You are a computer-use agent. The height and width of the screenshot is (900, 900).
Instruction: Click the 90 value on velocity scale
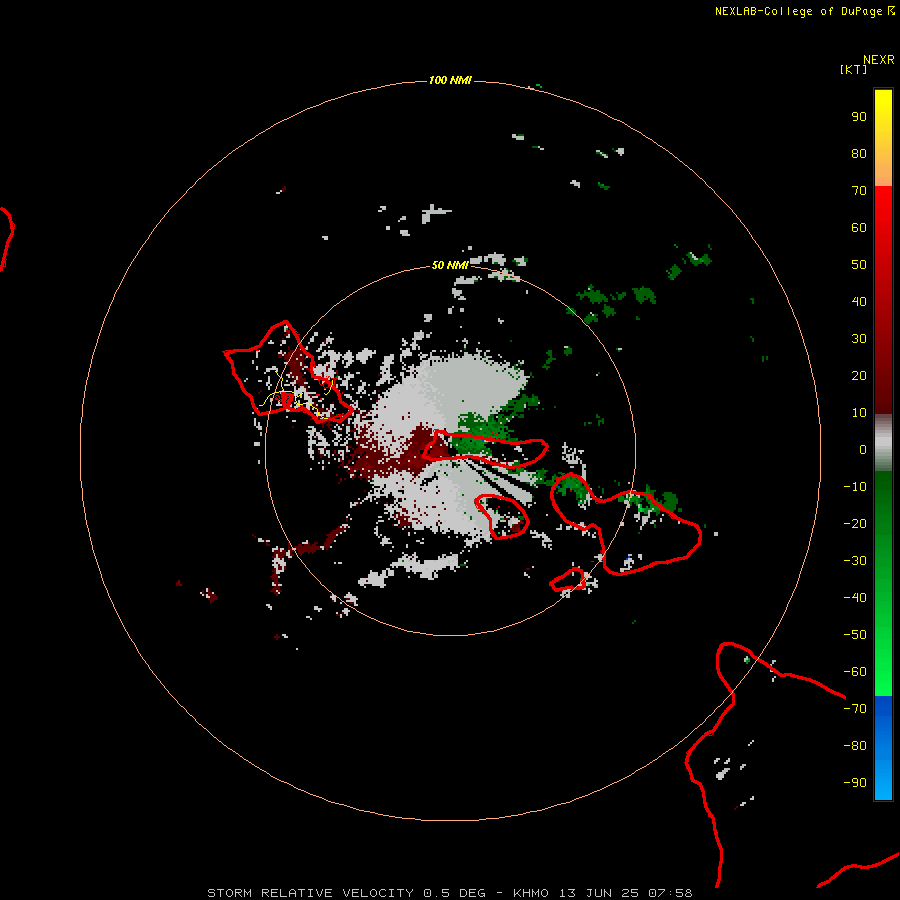click(859, 117)
